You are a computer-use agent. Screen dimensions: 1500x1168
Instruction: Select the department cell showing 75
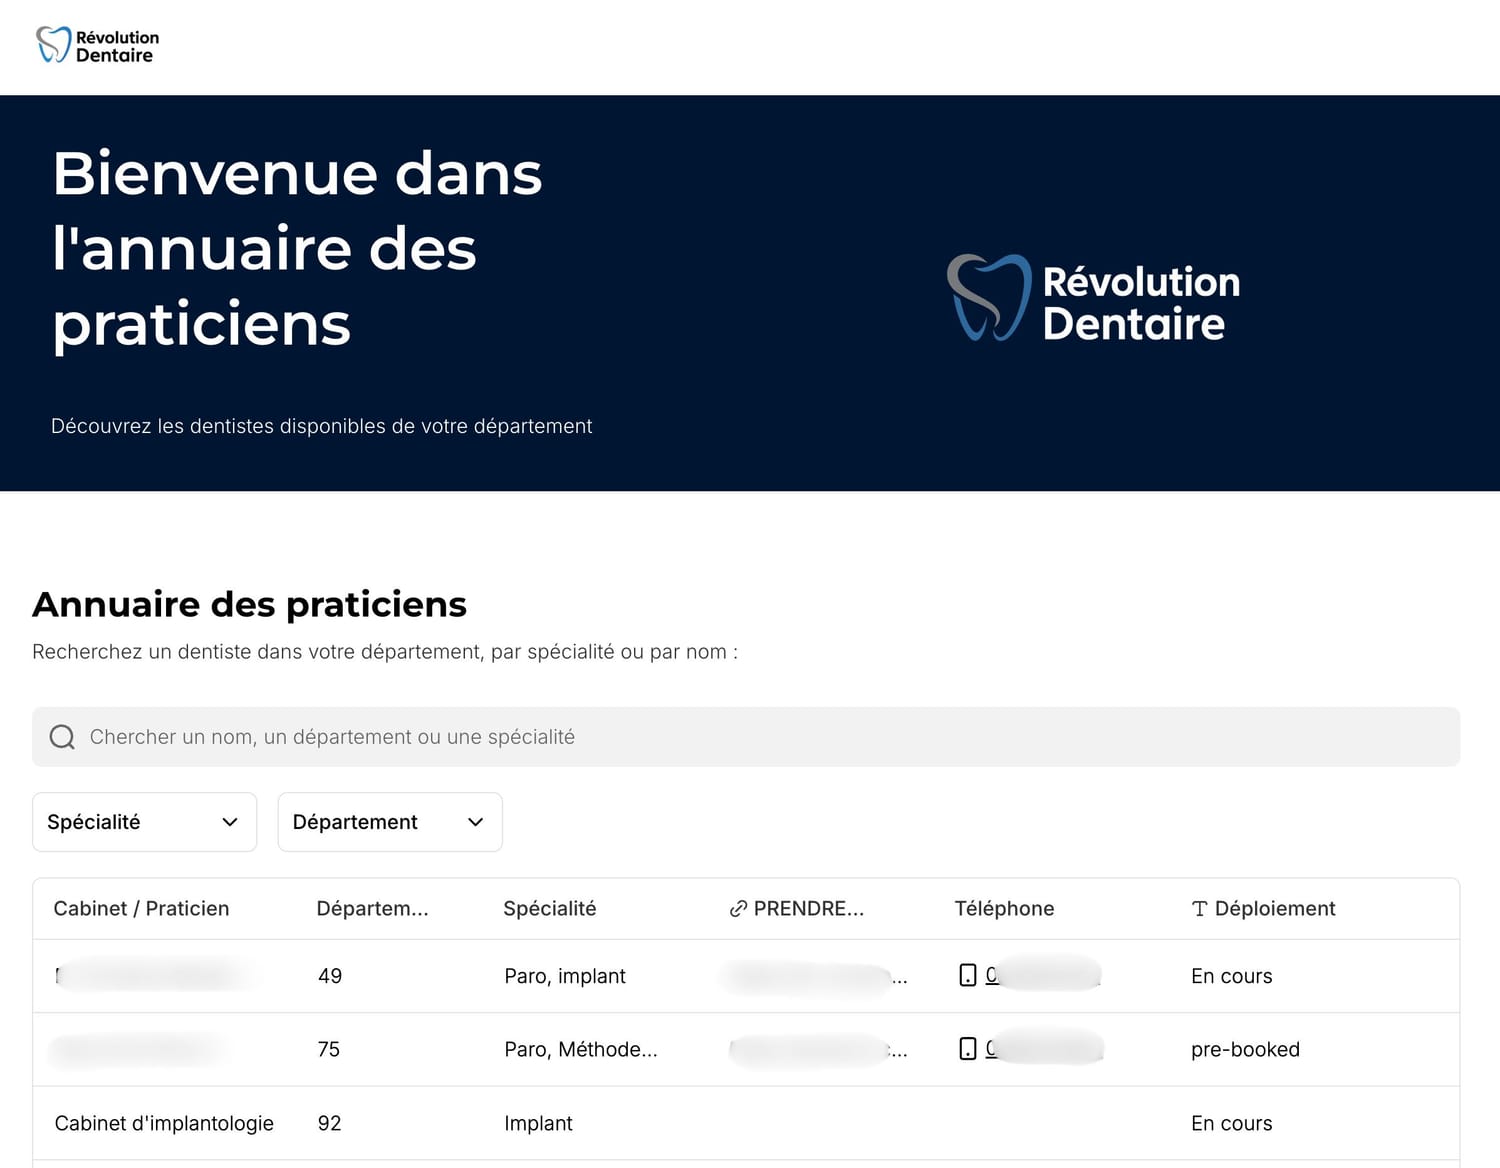[x=329, y=1049]
